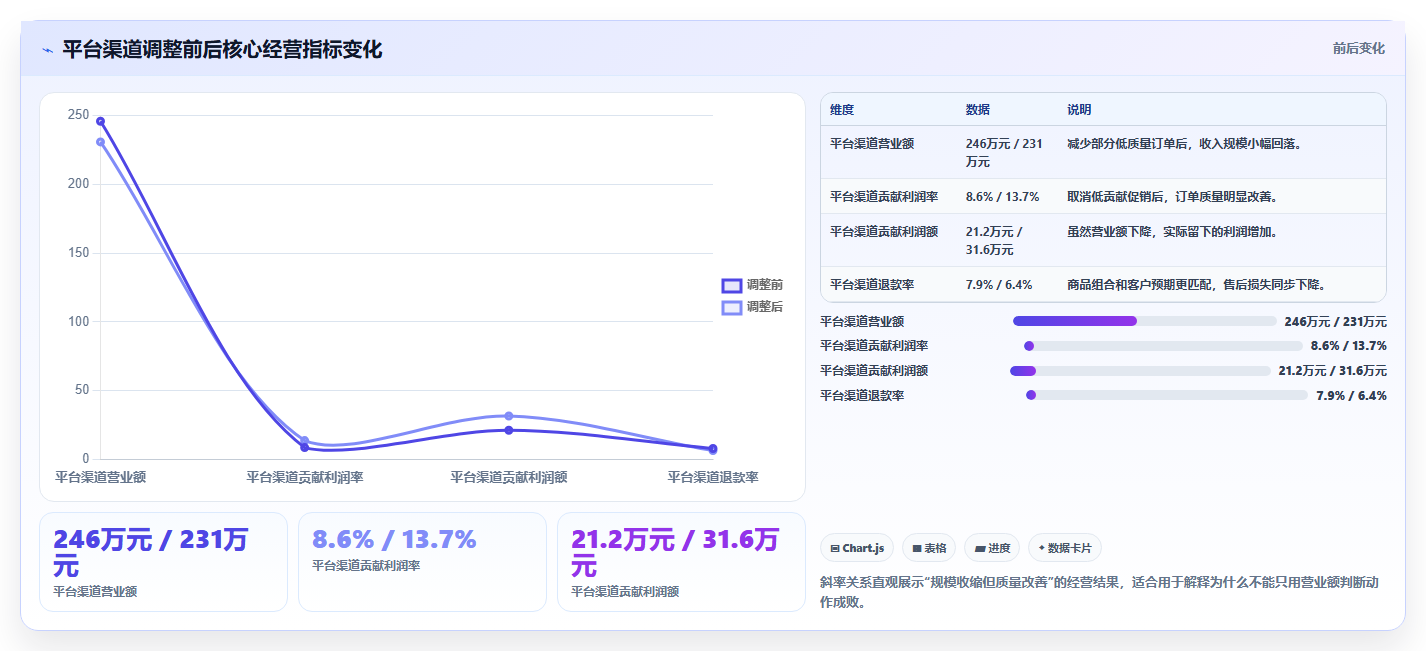Click the 前后变化 label in the header
This screenshot has height=651, width=1426.
point(1359,48)
